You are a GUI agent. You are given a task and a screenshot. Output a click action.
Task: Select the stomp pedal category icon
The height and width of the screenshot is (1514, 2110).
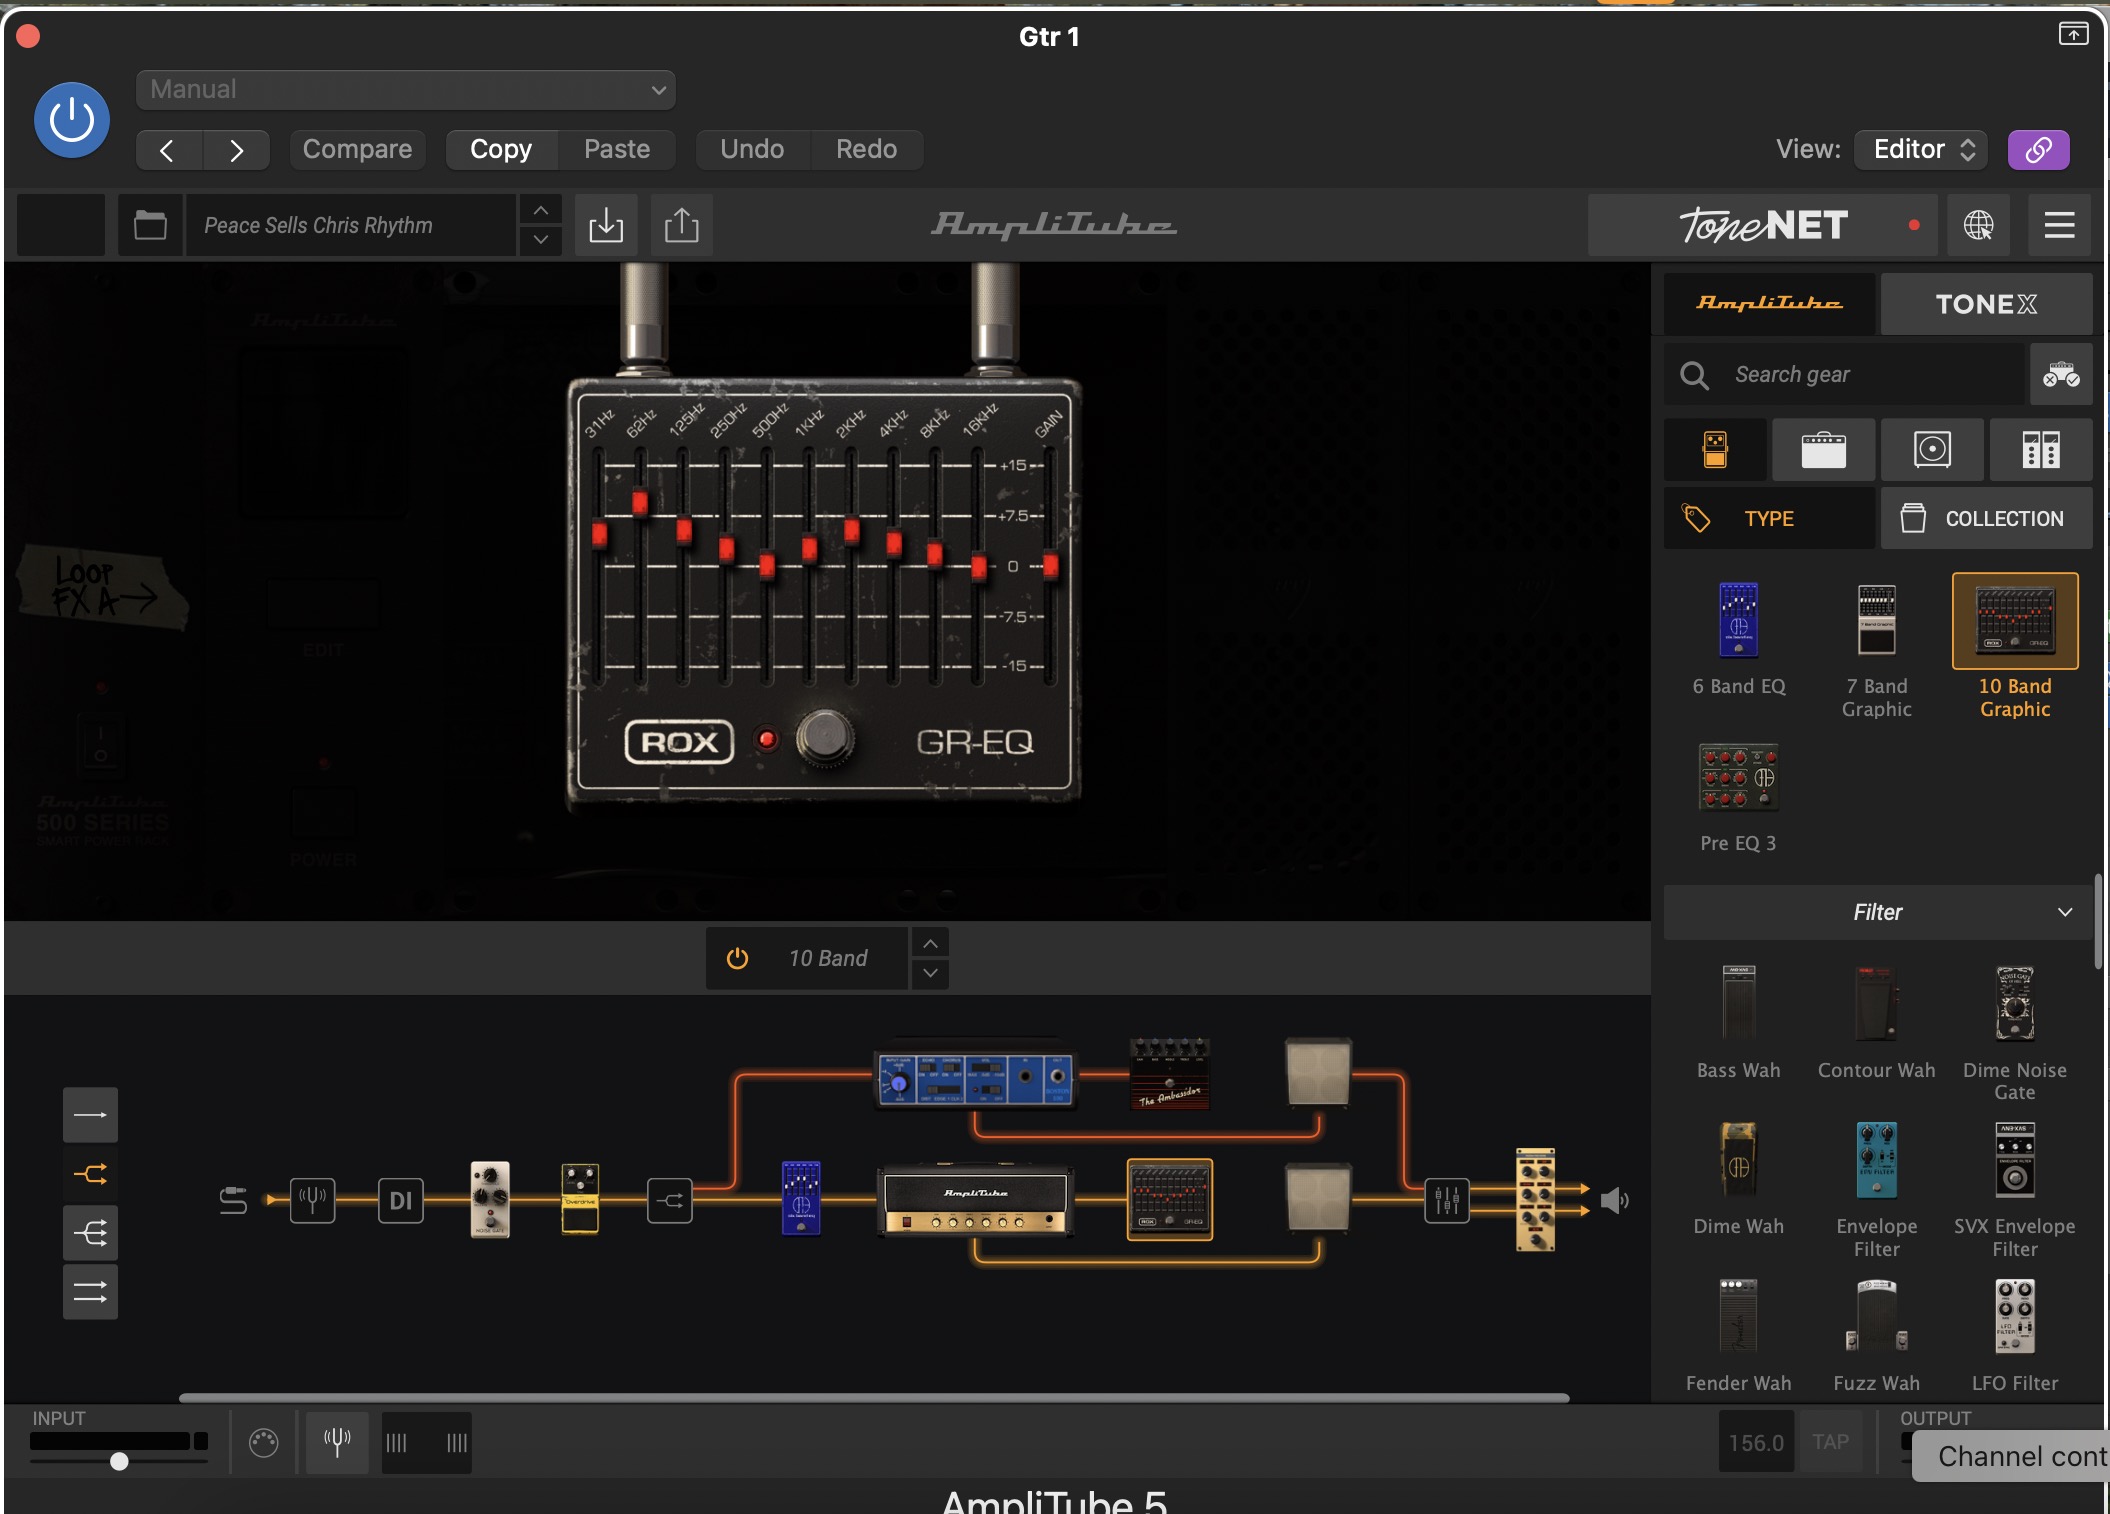click(1715, 450)
